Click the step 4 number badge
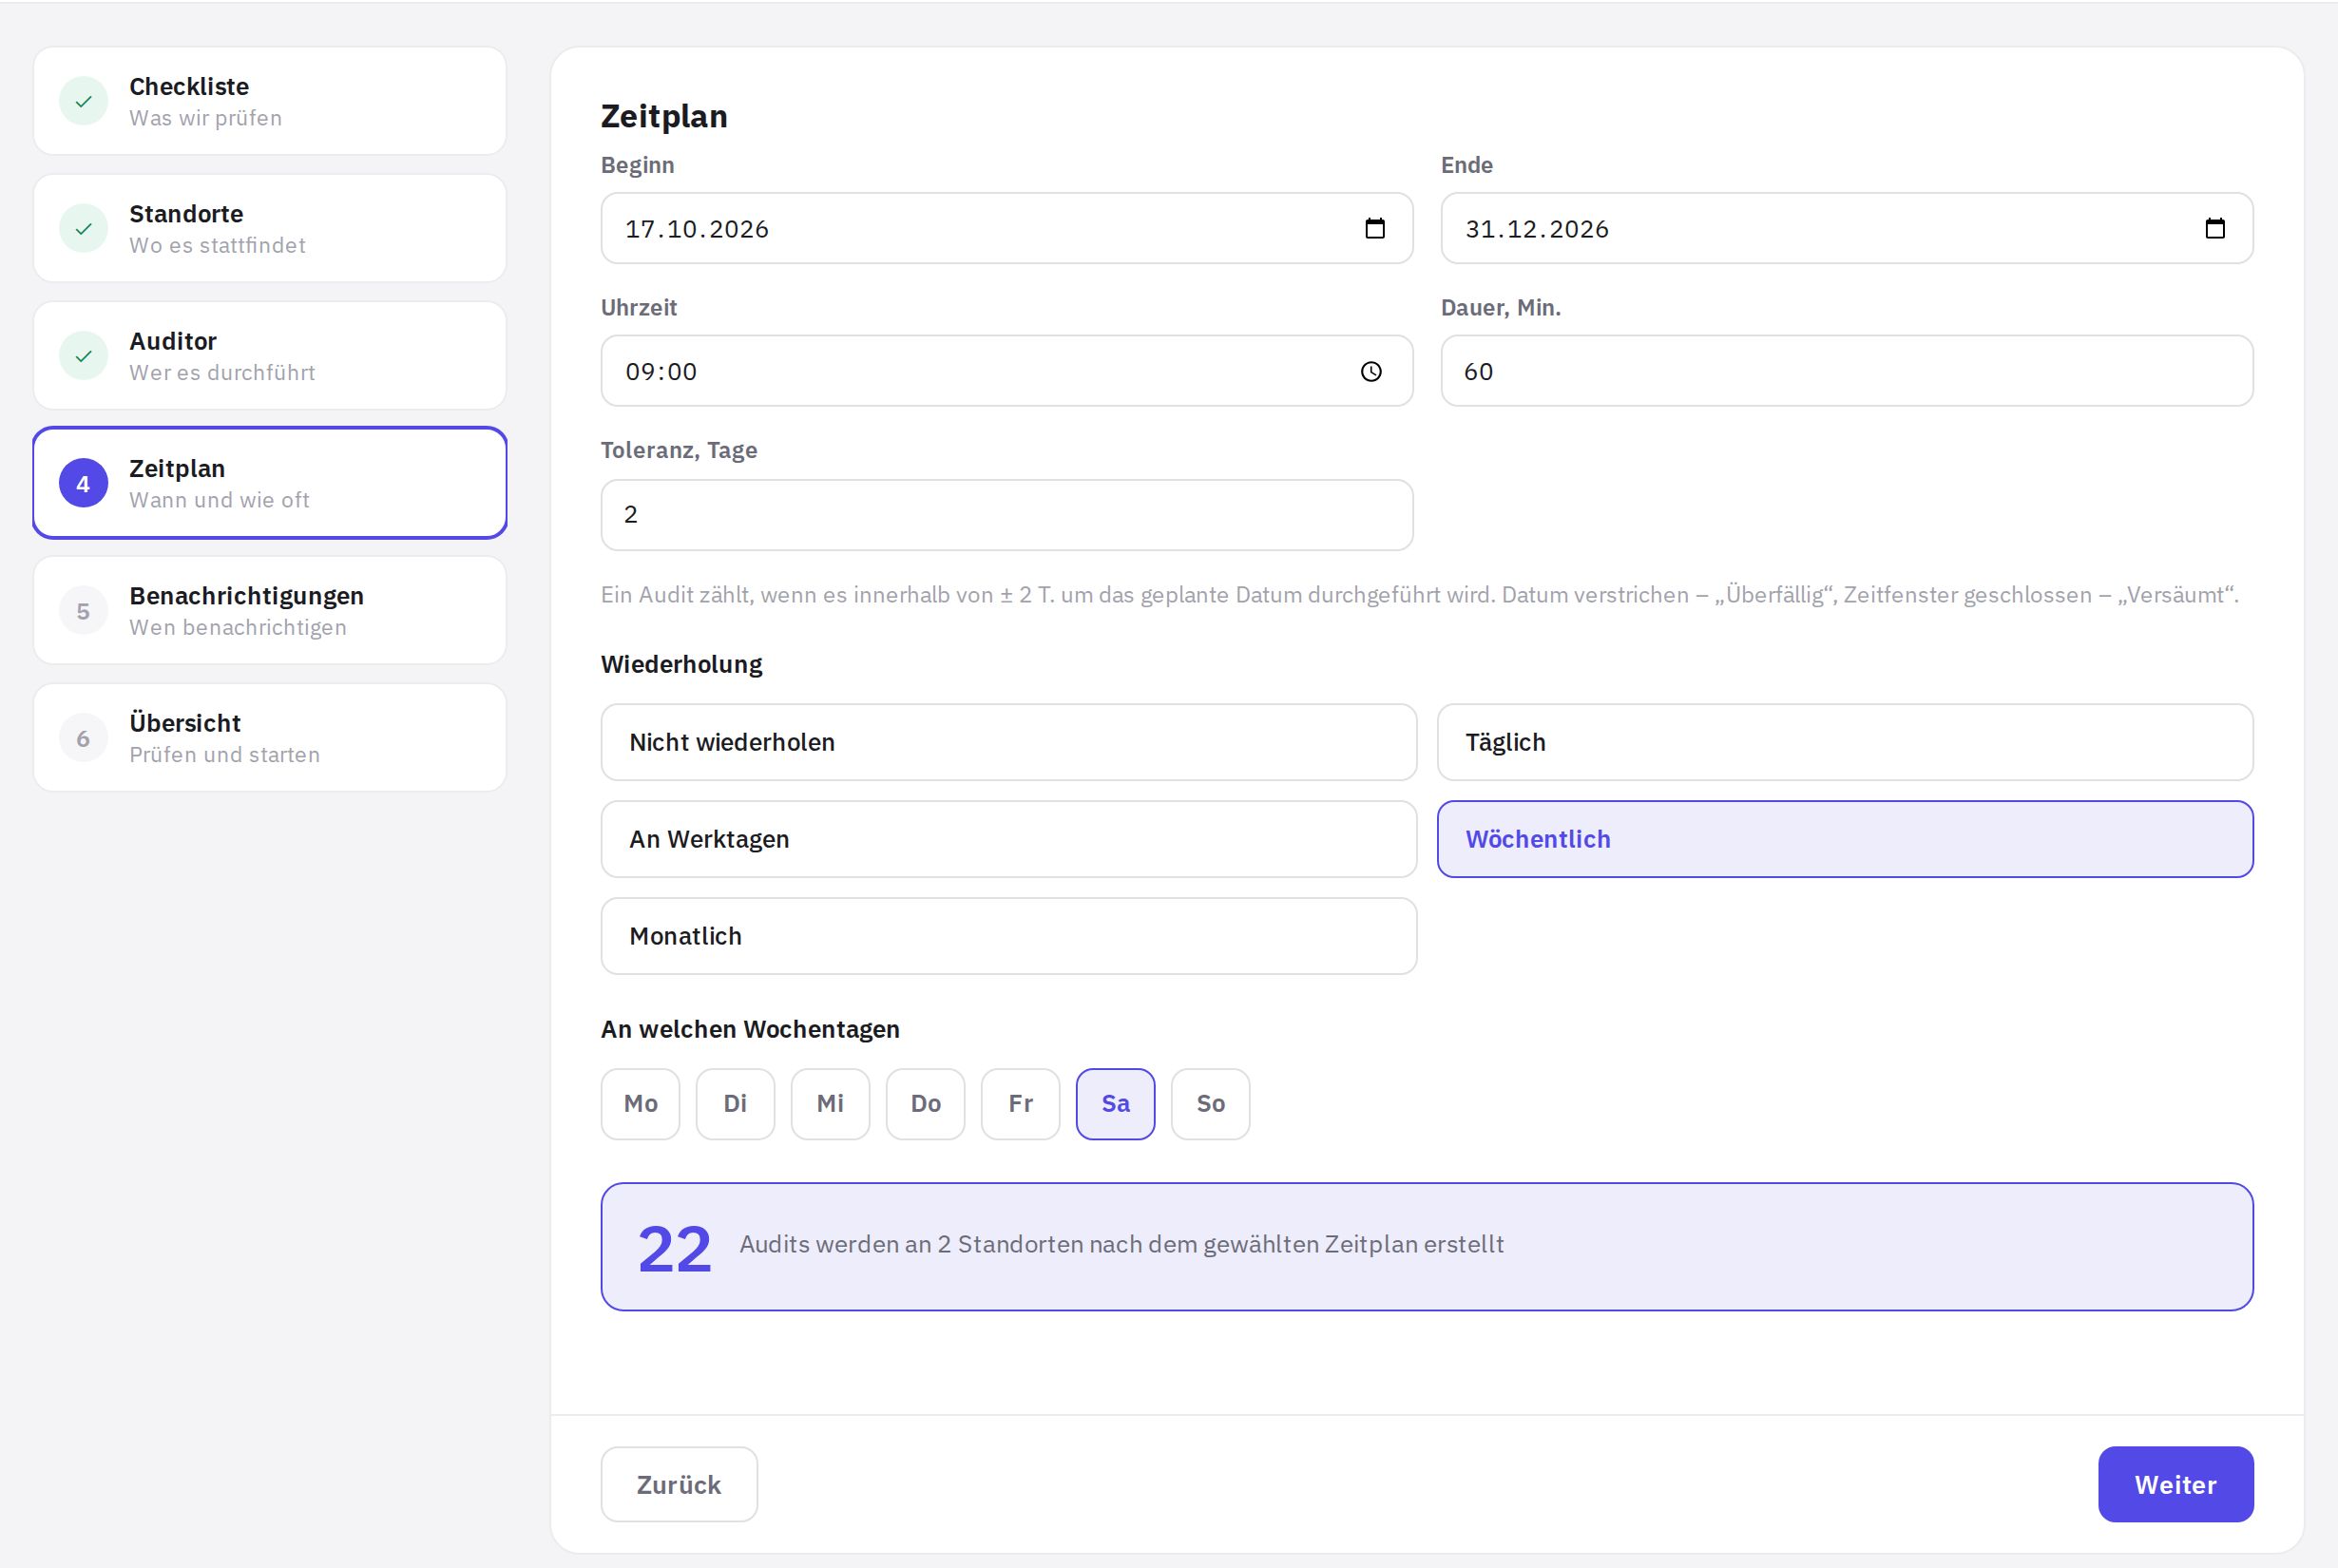Screen dimensions: 2338x1568 (84, 483)
